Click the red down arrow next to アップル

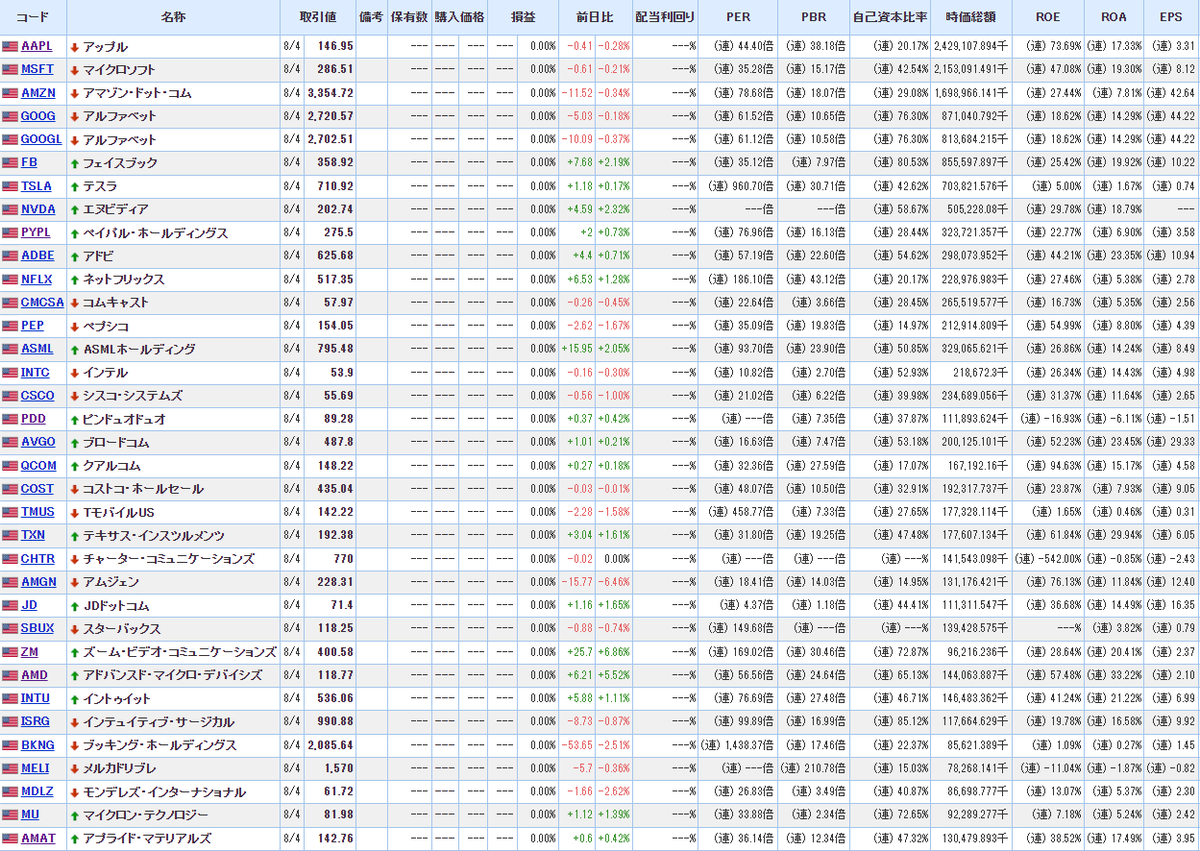point(74,47)
